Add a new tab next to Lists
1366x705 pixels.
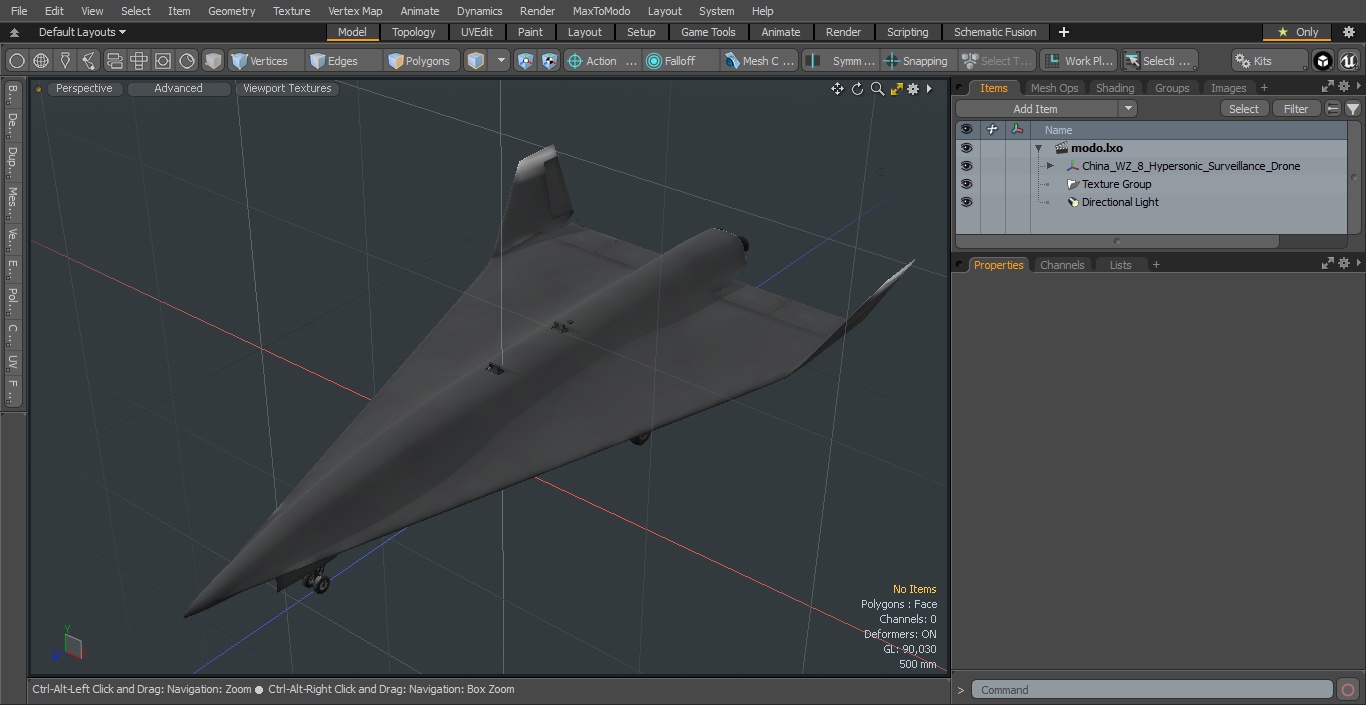tap(1156, 265)
